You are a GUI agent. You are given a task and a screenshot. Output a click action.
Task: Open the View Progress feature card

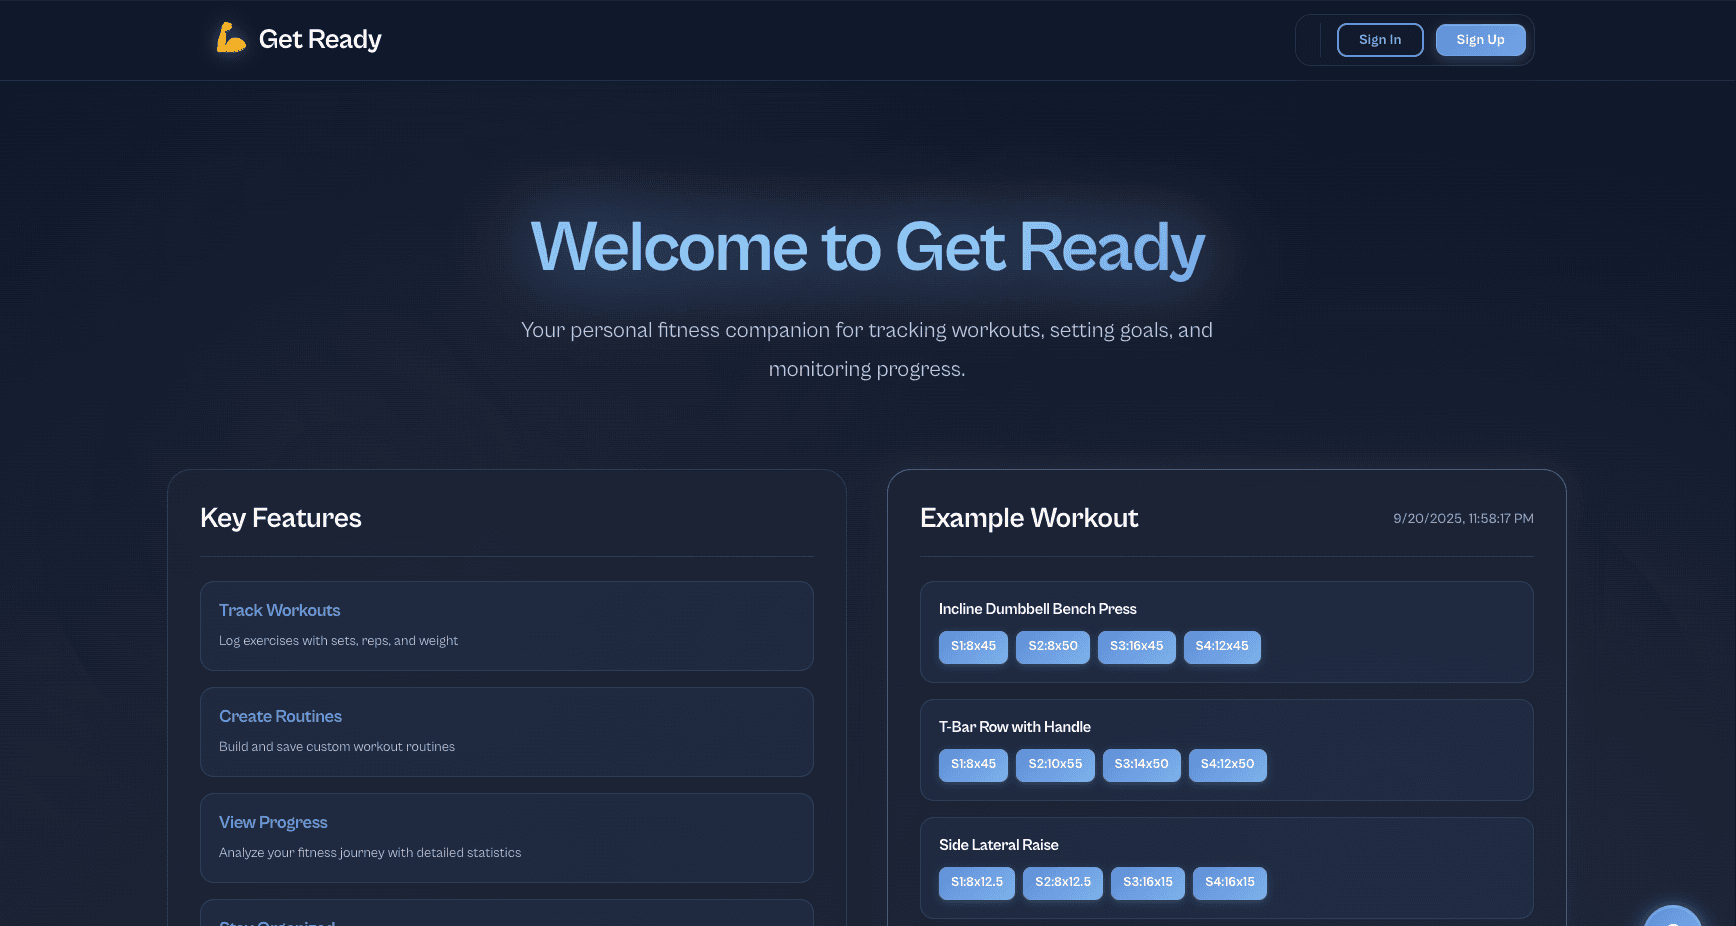point(506,838)
